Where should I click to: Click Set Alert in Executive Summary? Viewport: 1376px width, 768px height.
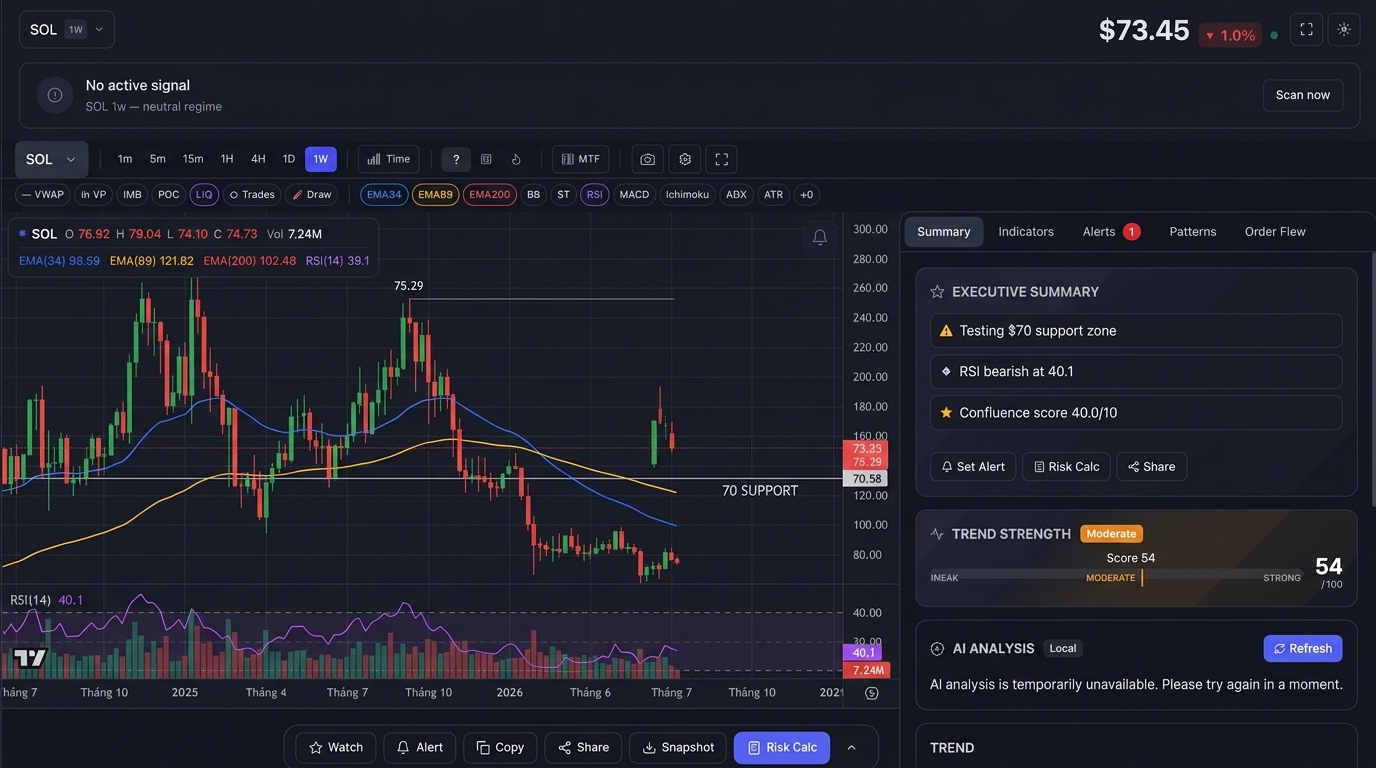coord(973,467)
